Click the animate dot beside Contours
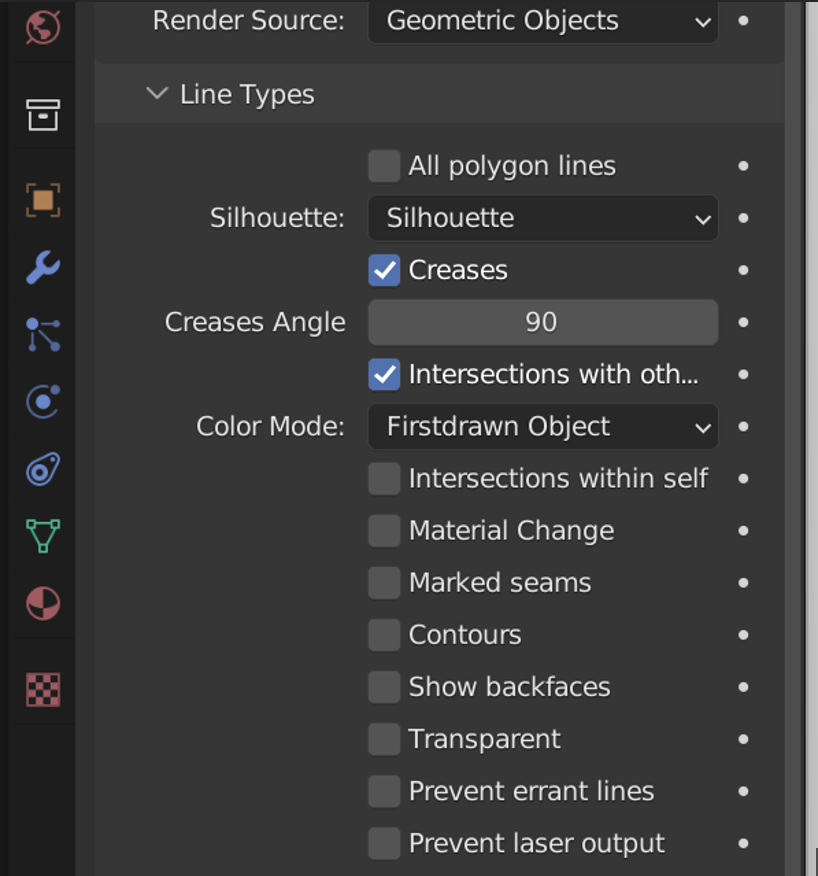The image size is (818, 876). pos(743,635)
